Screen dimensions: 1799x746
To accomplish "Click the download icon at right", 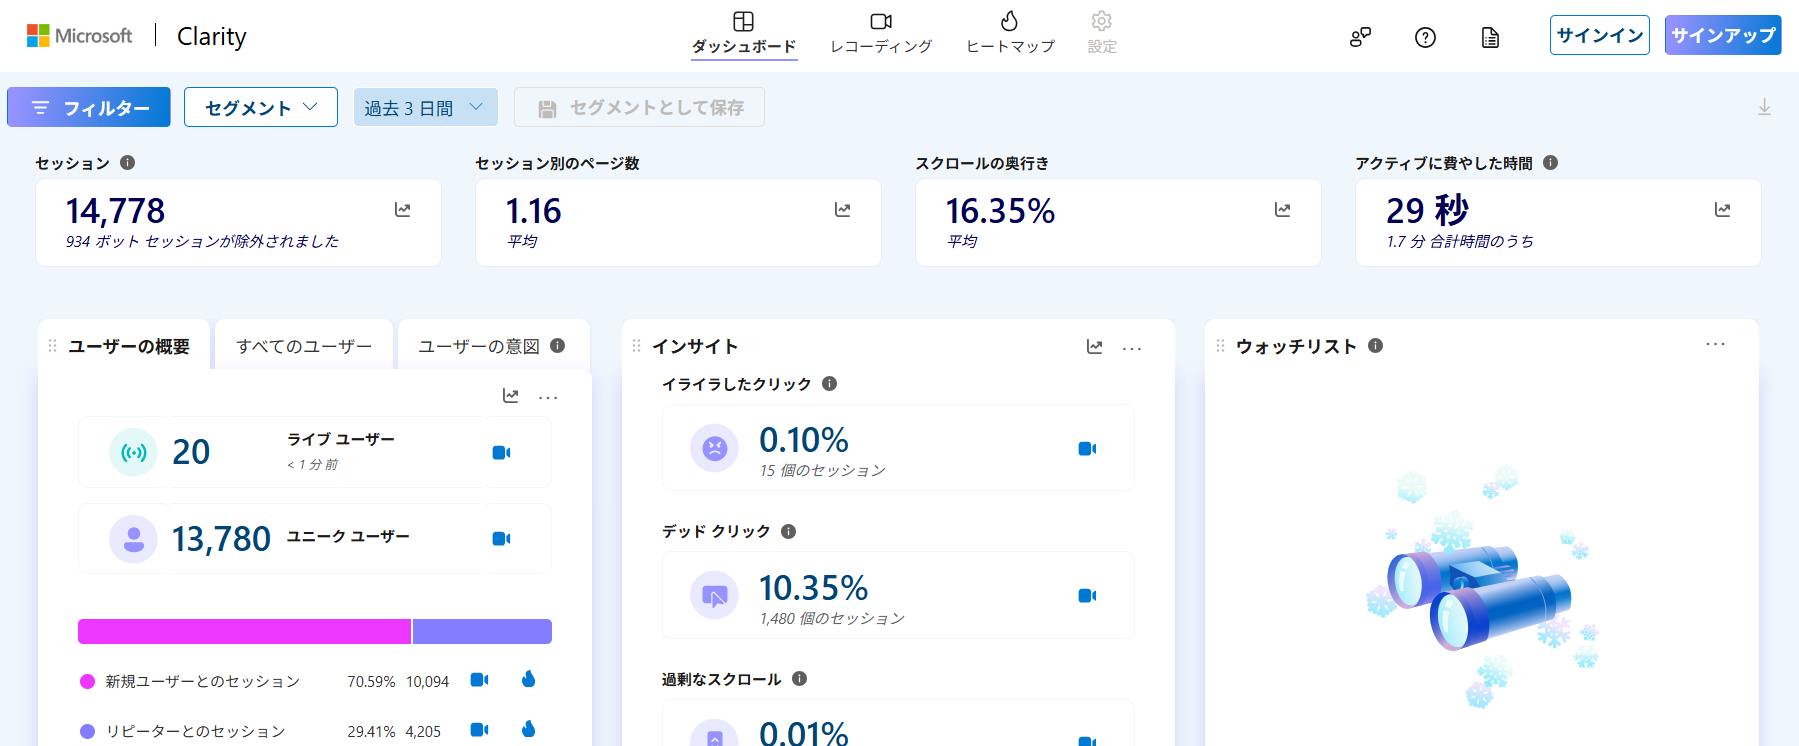I will point(1764,107).
